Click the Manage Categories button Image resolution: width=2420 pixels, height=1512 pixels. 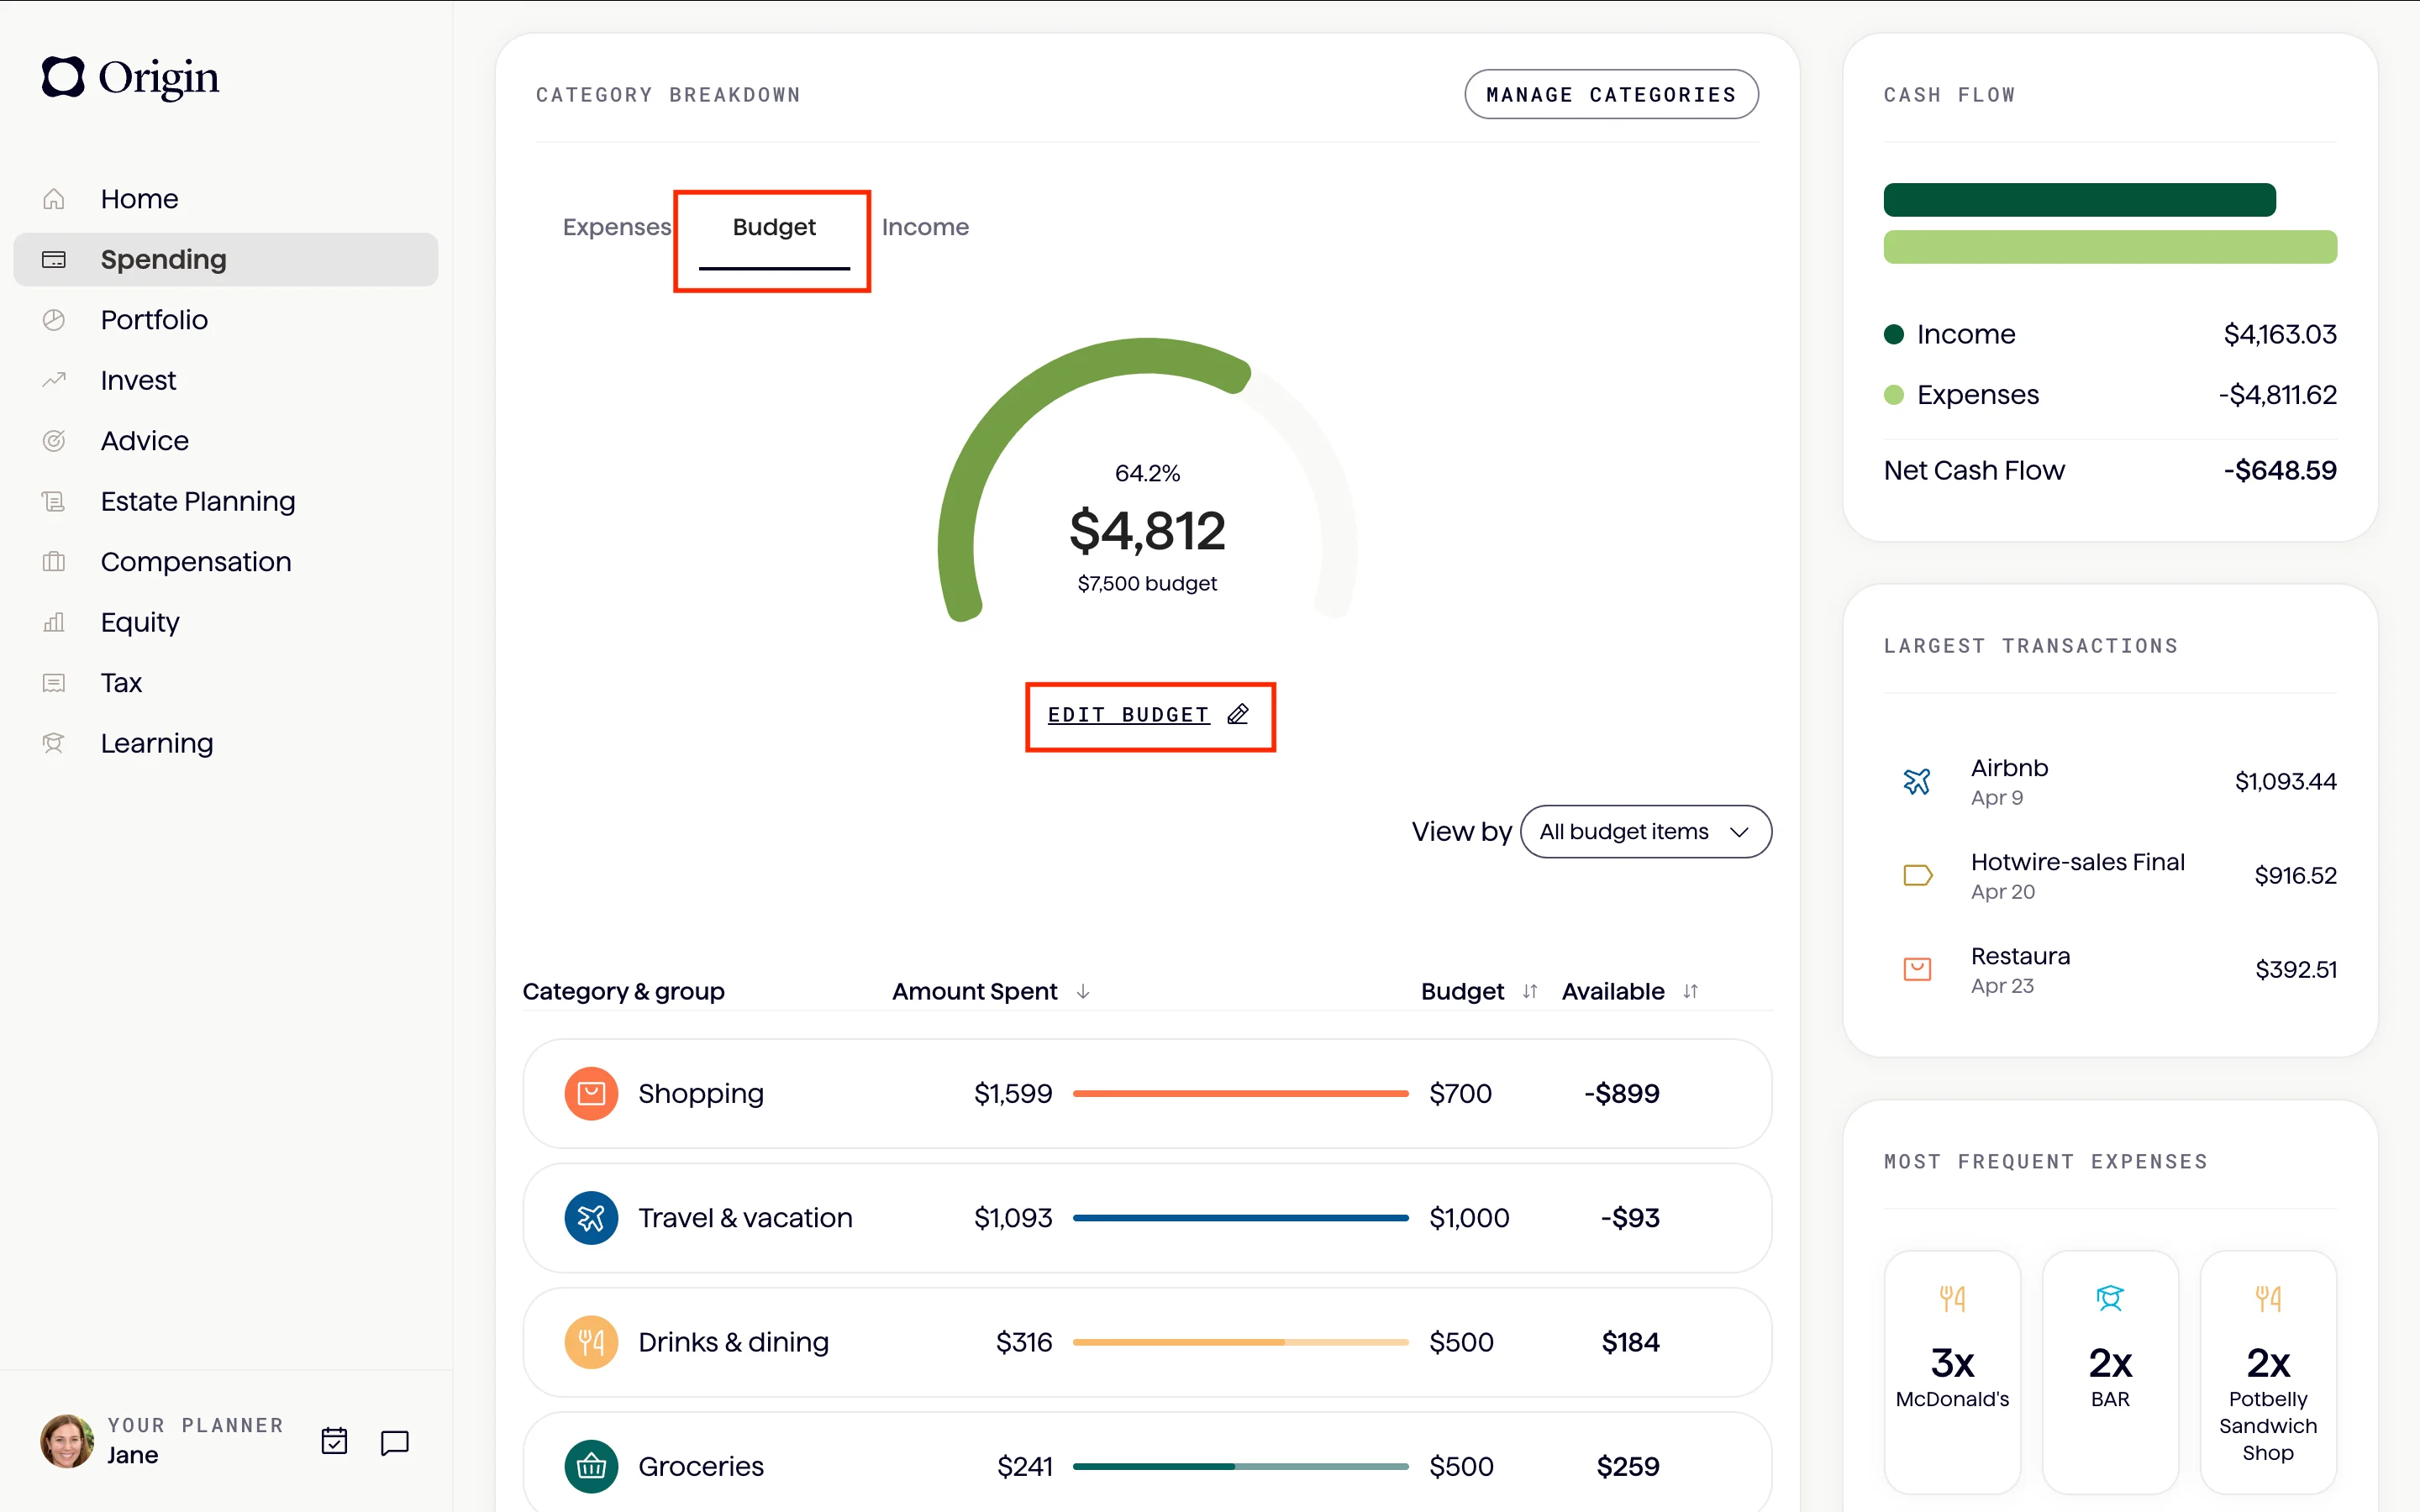[x=1610, y=95]
